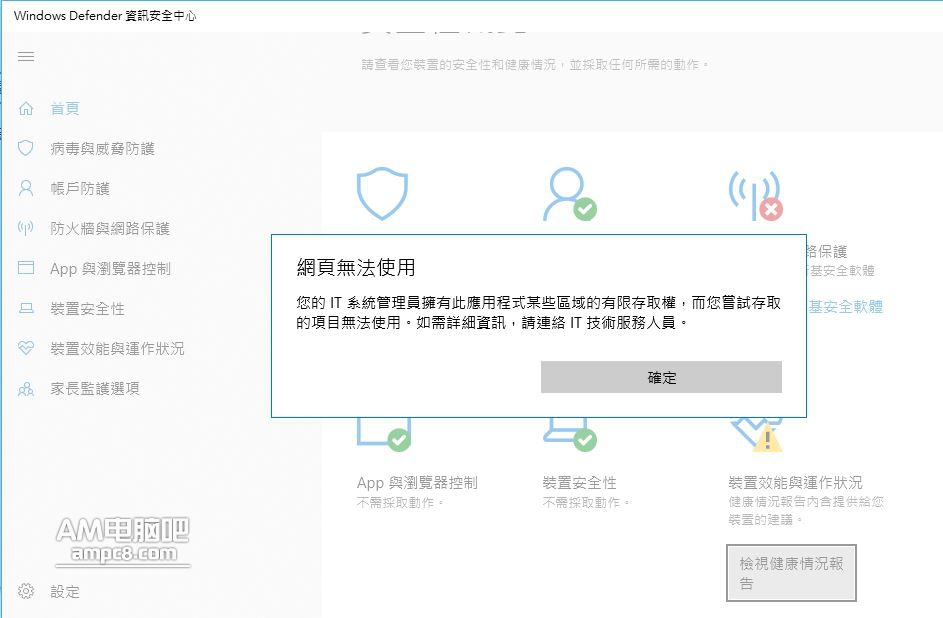Click the firewall antenna tile with red X

755,195
